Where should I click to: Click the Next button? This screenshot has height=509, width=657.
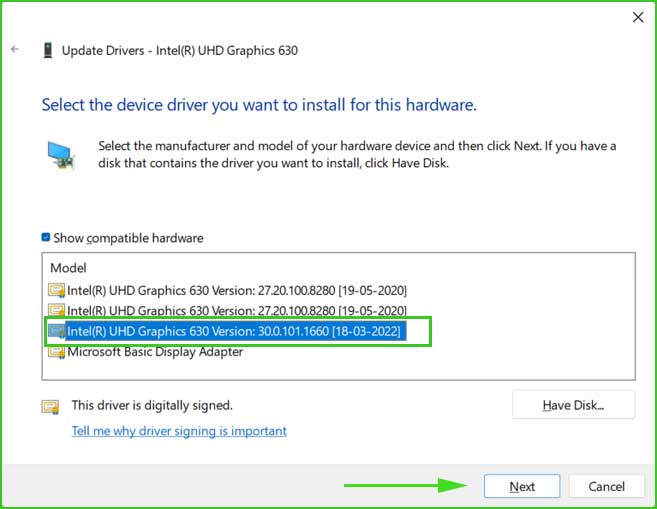(522, 486)
